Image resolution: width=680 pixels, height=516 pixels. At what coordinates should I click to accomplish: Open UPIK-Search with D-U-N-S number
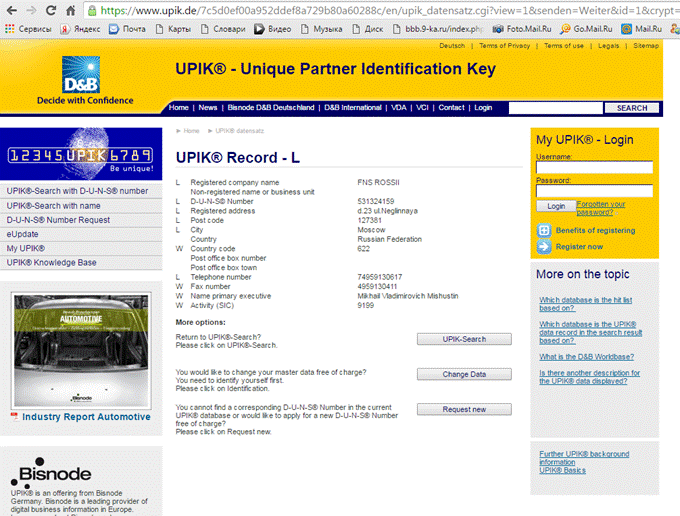(x=78, y=190)
